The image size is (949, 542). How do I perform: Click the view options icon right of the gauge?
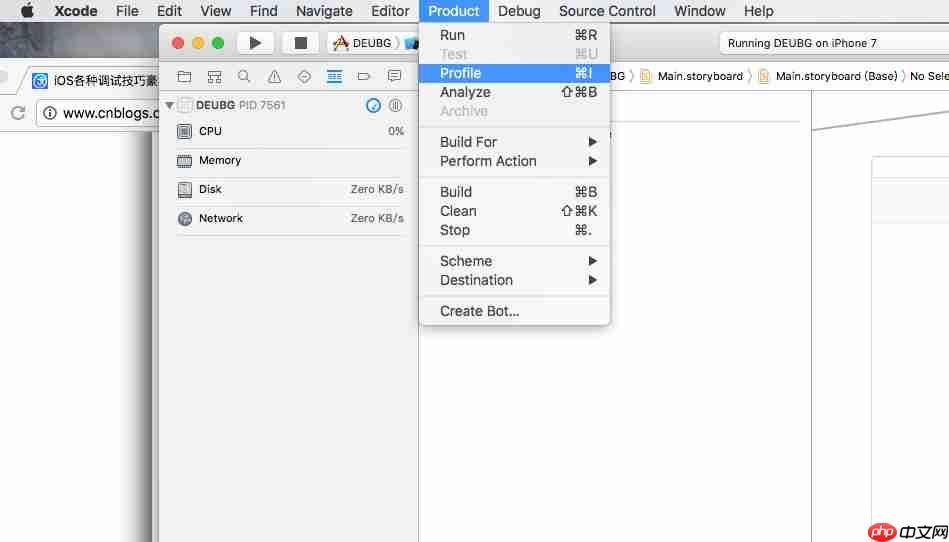coord(395,105)
